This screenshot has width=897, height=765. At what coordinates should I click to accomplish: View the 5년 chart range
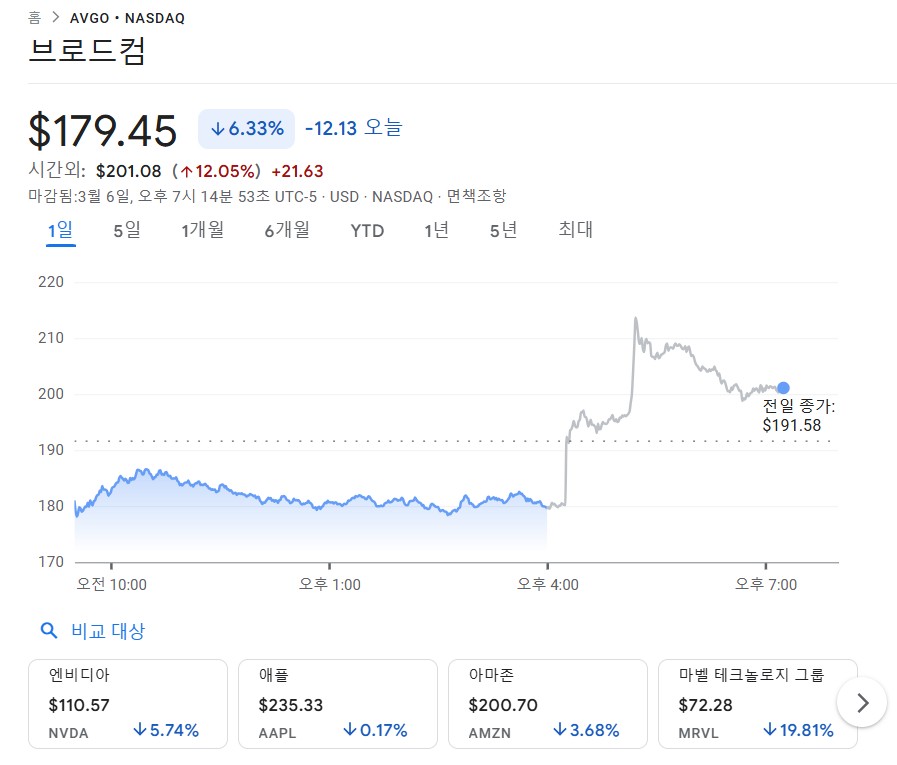coord(504,230)
